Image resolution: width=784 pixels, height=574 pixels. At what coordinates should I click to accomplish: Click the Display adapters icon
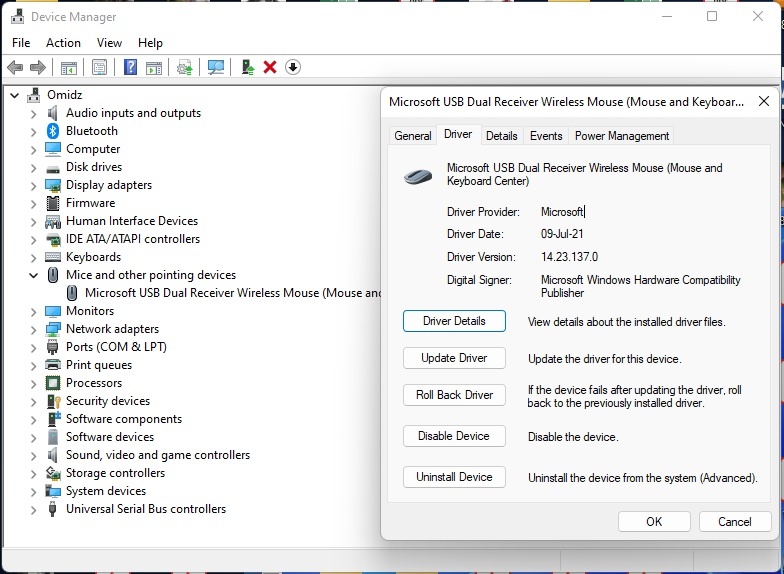pos(53,185)
